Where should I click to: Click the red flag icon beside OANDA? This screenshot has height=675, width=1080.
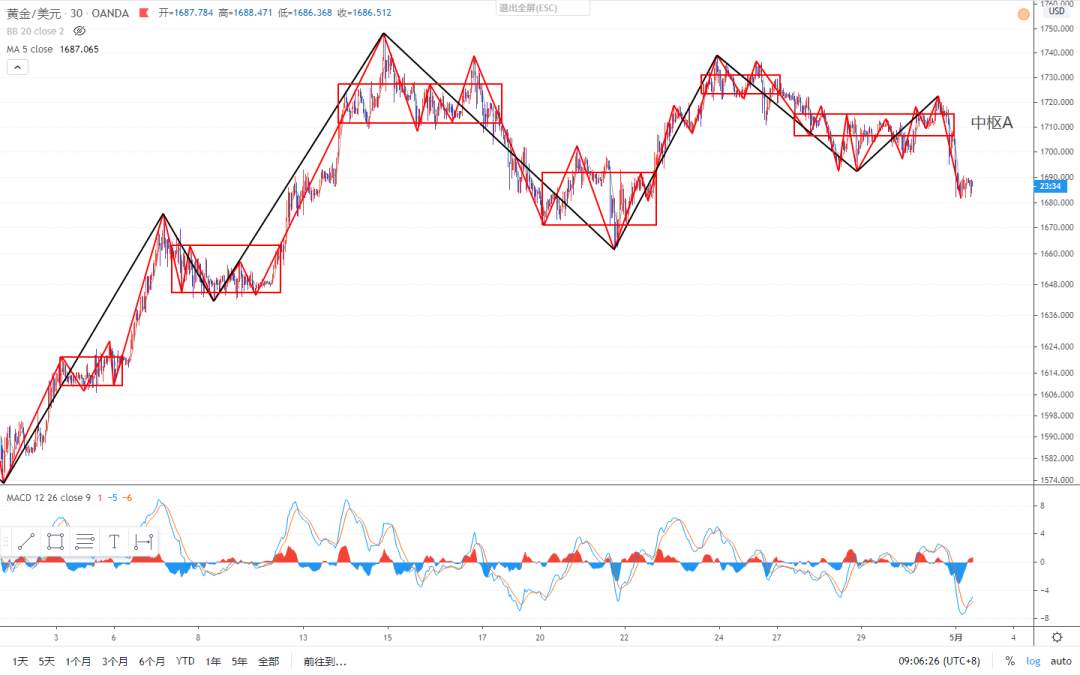pyautogui.click(x=143, y=12)
